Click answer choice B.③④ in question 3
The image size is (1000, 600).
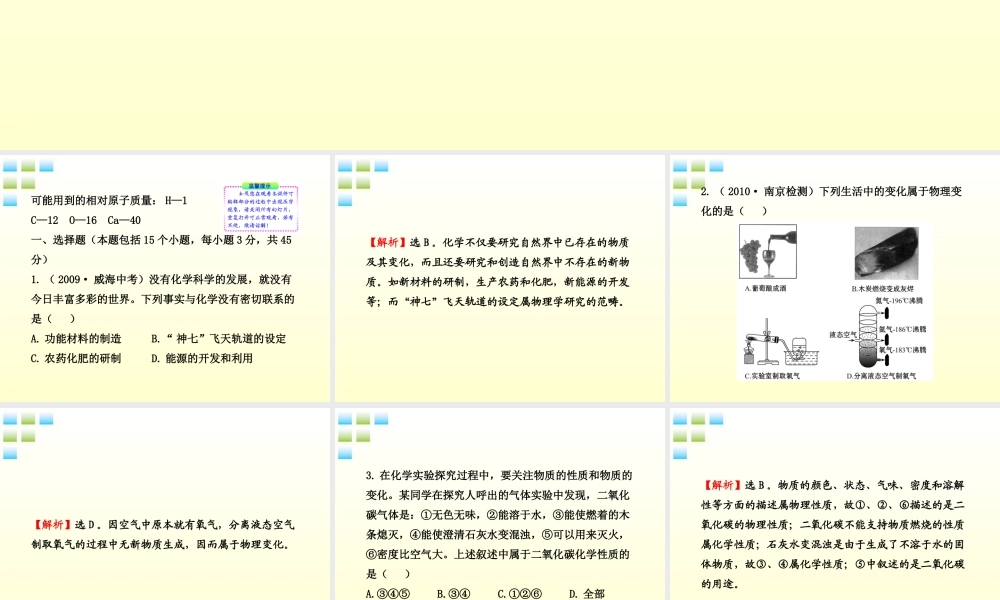pyautogui.click(x=453, y=594)
